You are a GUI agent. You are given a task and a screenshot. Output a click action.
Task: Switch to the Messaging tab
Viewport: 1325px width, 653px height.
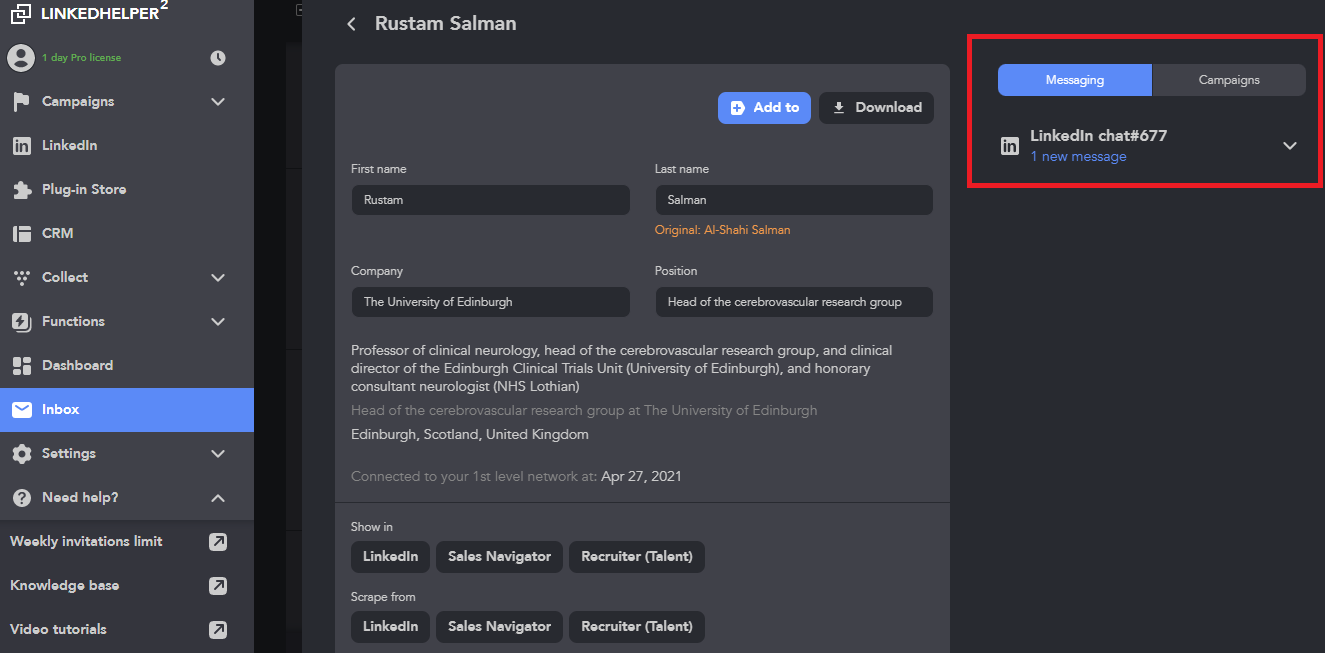(1075, 80)
